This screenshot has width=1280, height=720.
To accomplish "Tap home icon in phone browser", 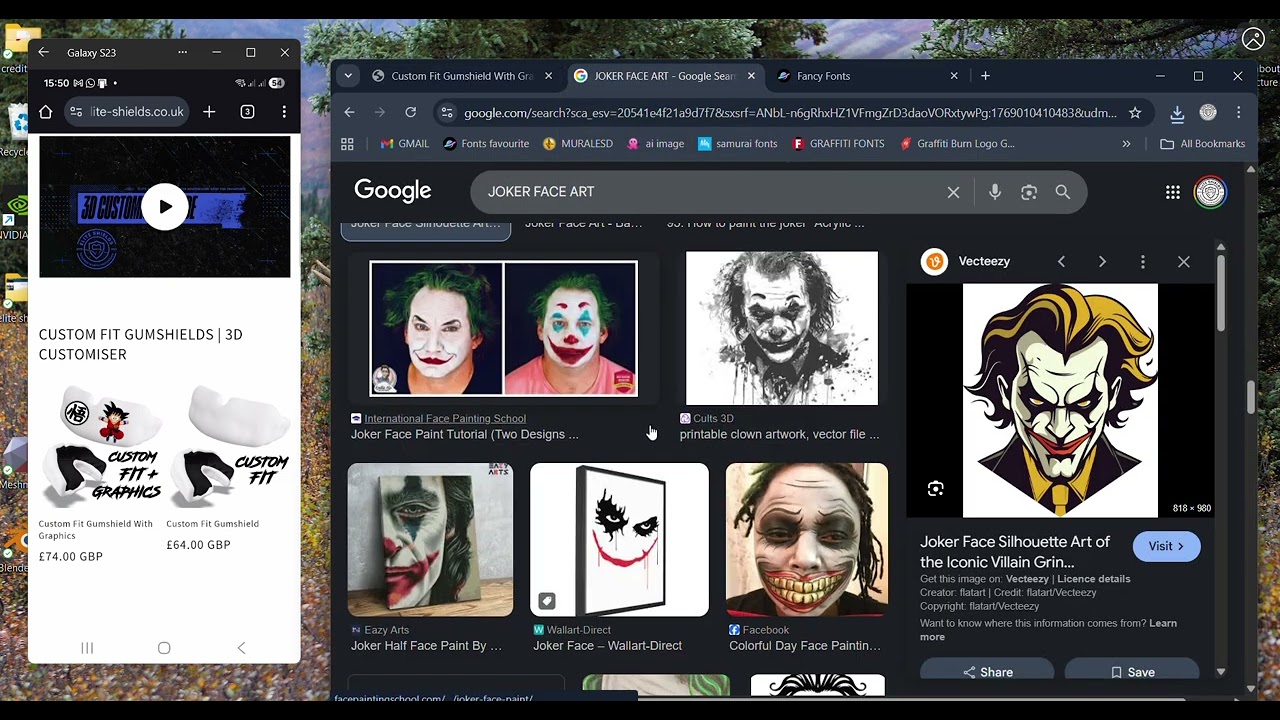I will click(x=45, y=112).
